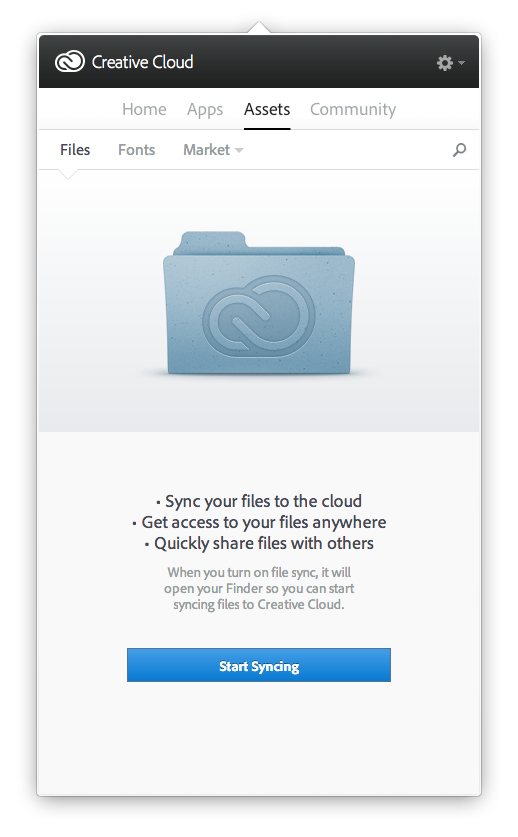Screen dimensions: 518x837
Task: Select the Files sub-tab
Action: tap(75, 150)
